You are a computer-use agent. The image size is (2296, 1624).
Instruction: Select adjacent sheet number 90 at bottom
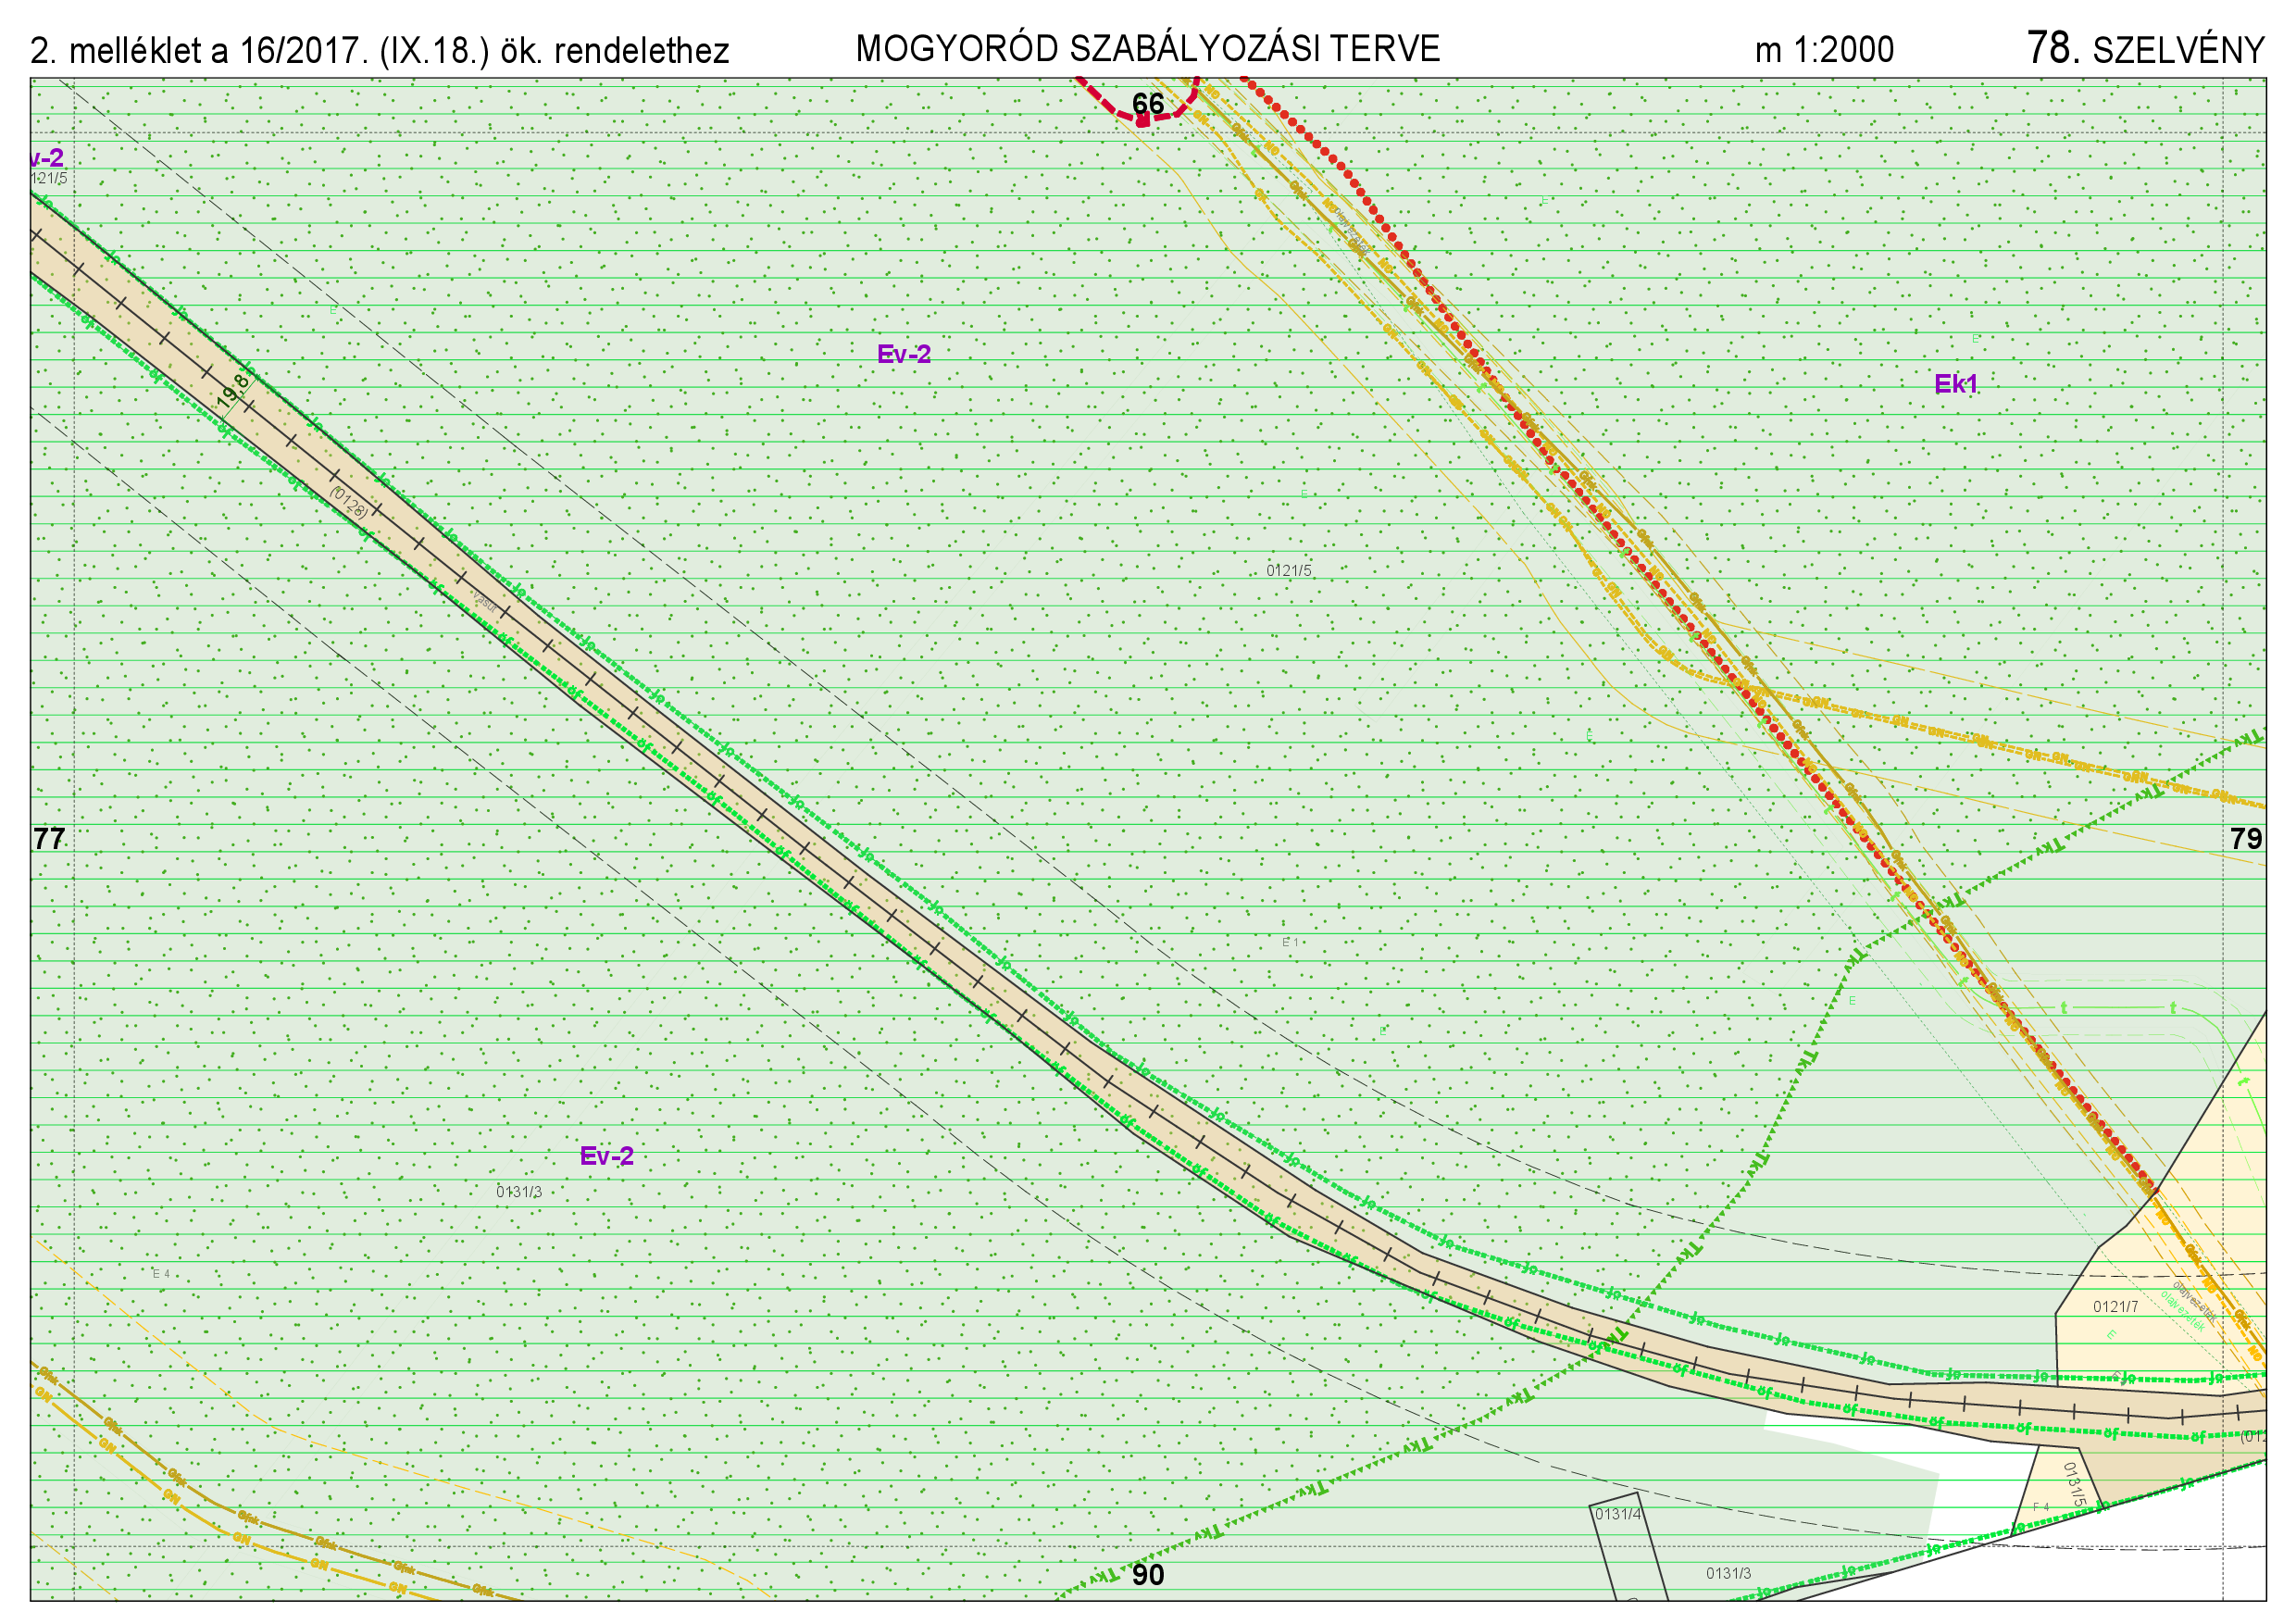[x=1147, y=1575]
